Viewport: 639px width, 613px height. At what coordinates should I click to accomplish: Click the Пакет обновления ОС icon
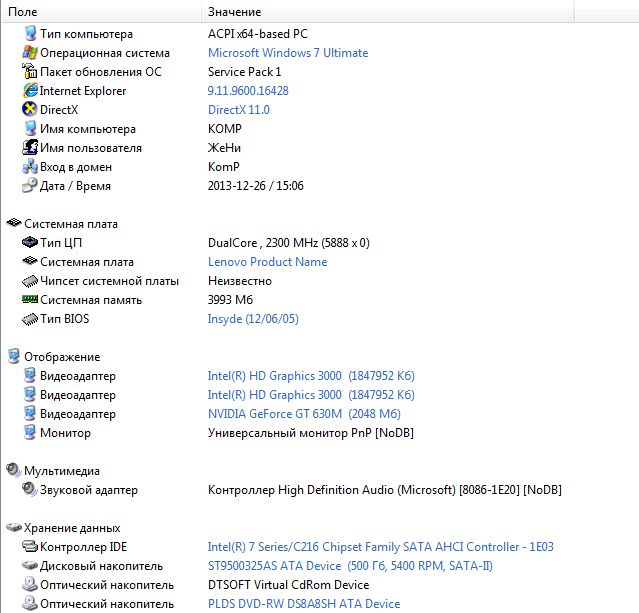(x=30, y=71)
